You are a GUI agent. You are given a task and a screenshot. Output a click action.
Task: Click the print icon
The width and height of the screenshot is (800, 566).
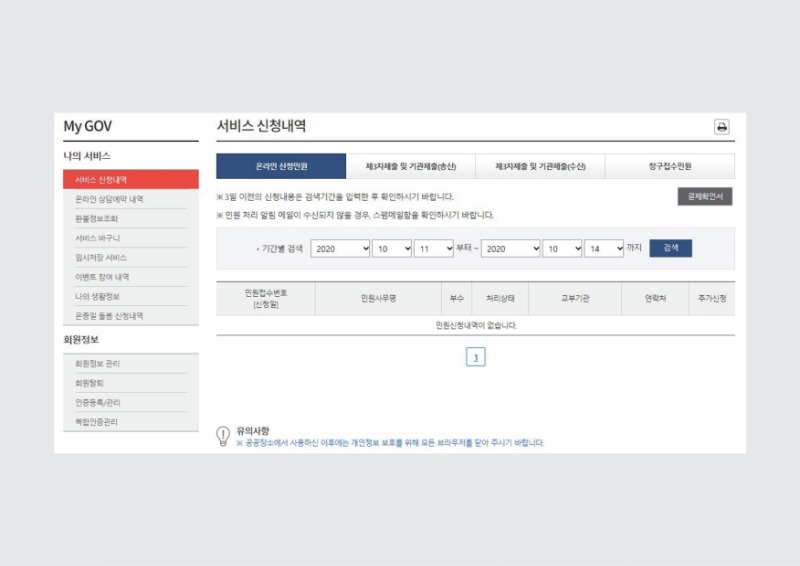[x=721, y=127]
